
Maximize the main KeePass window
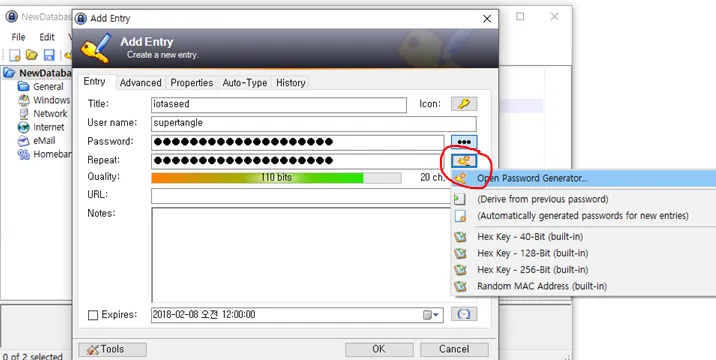tap(520, 16)
